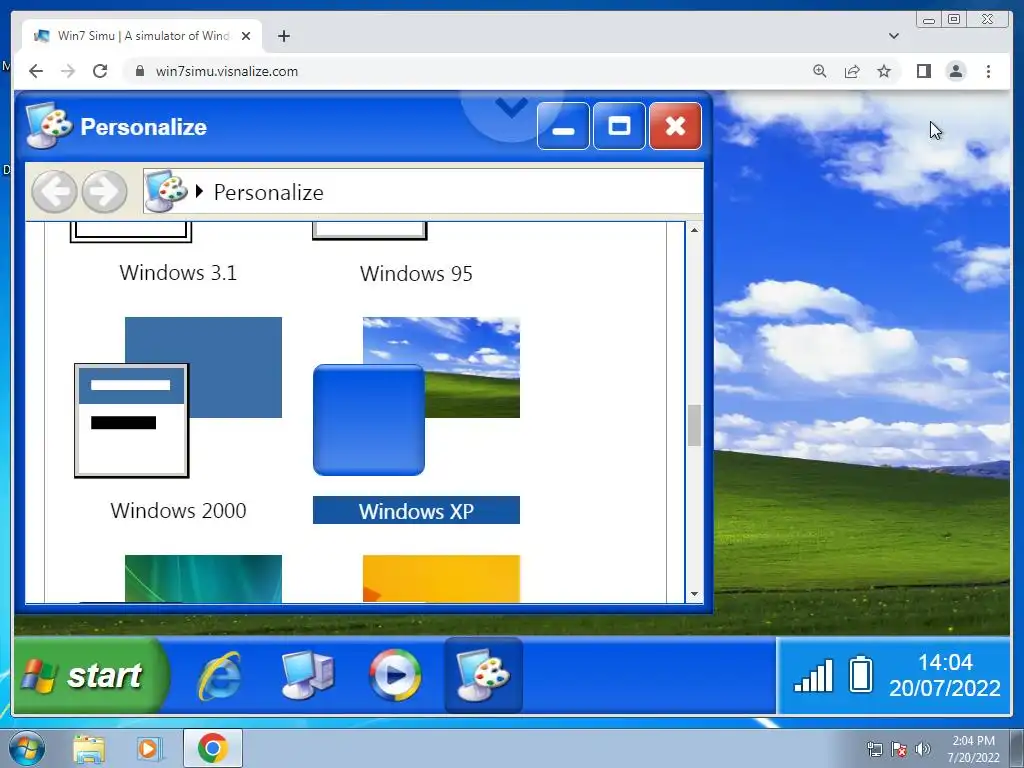1024x768 pixels.
Task: Open Chrome tab search dropdown
Action: [x=893, y=36]
